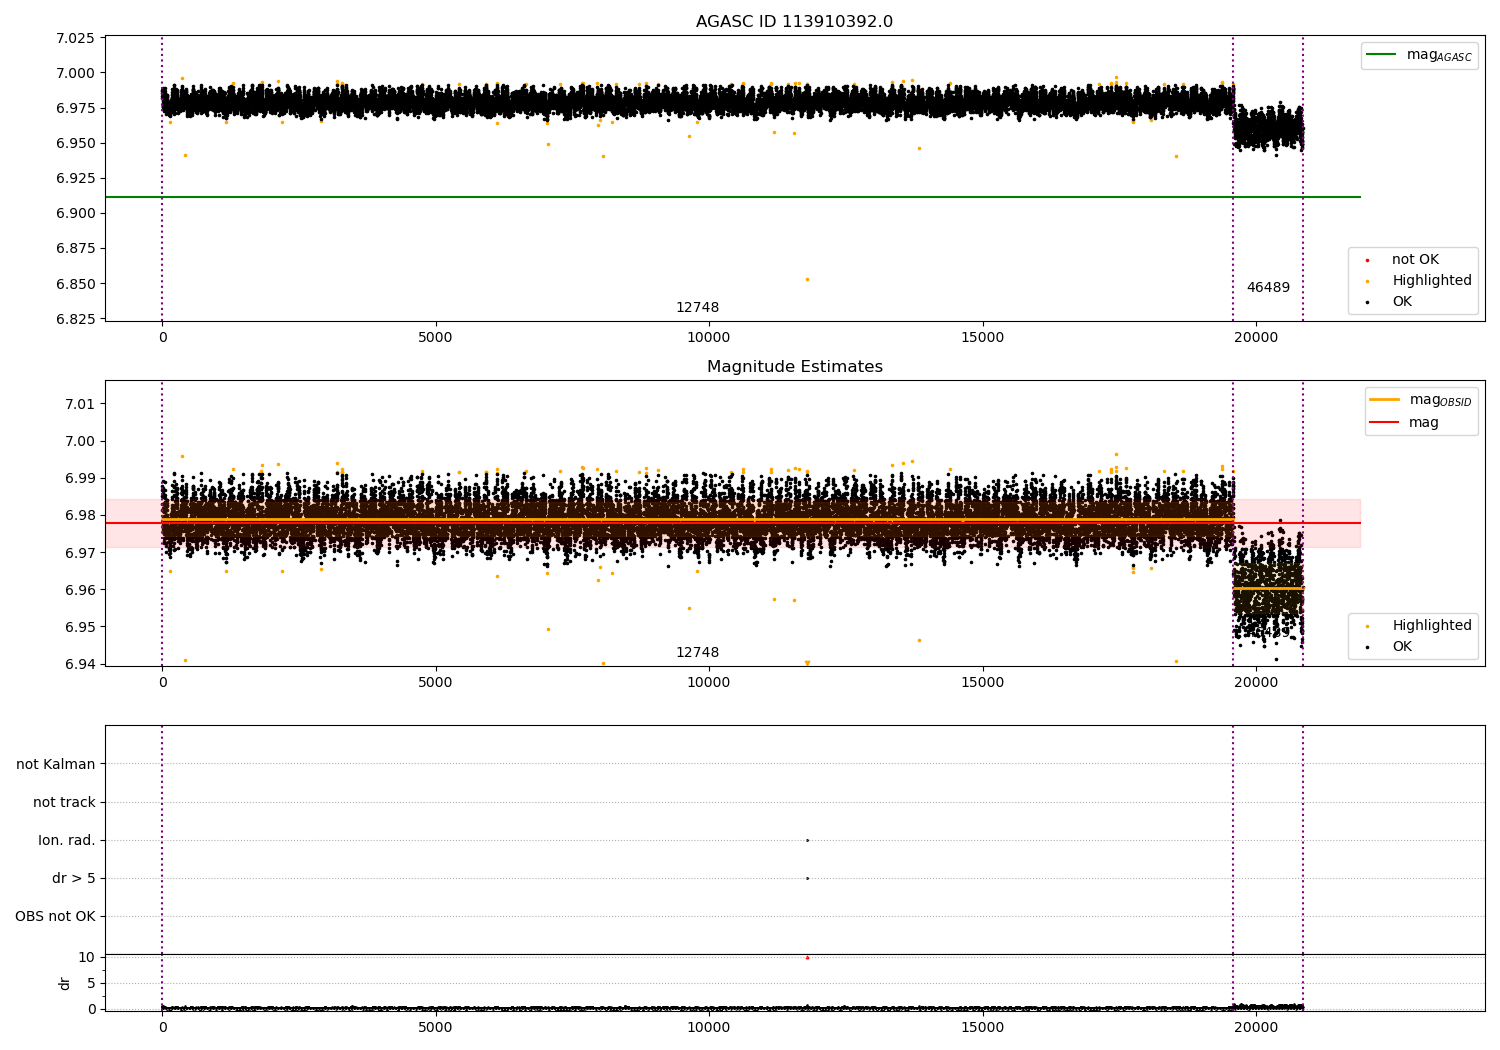Click the black OK marker in top plot legend

coord(1367,302)
